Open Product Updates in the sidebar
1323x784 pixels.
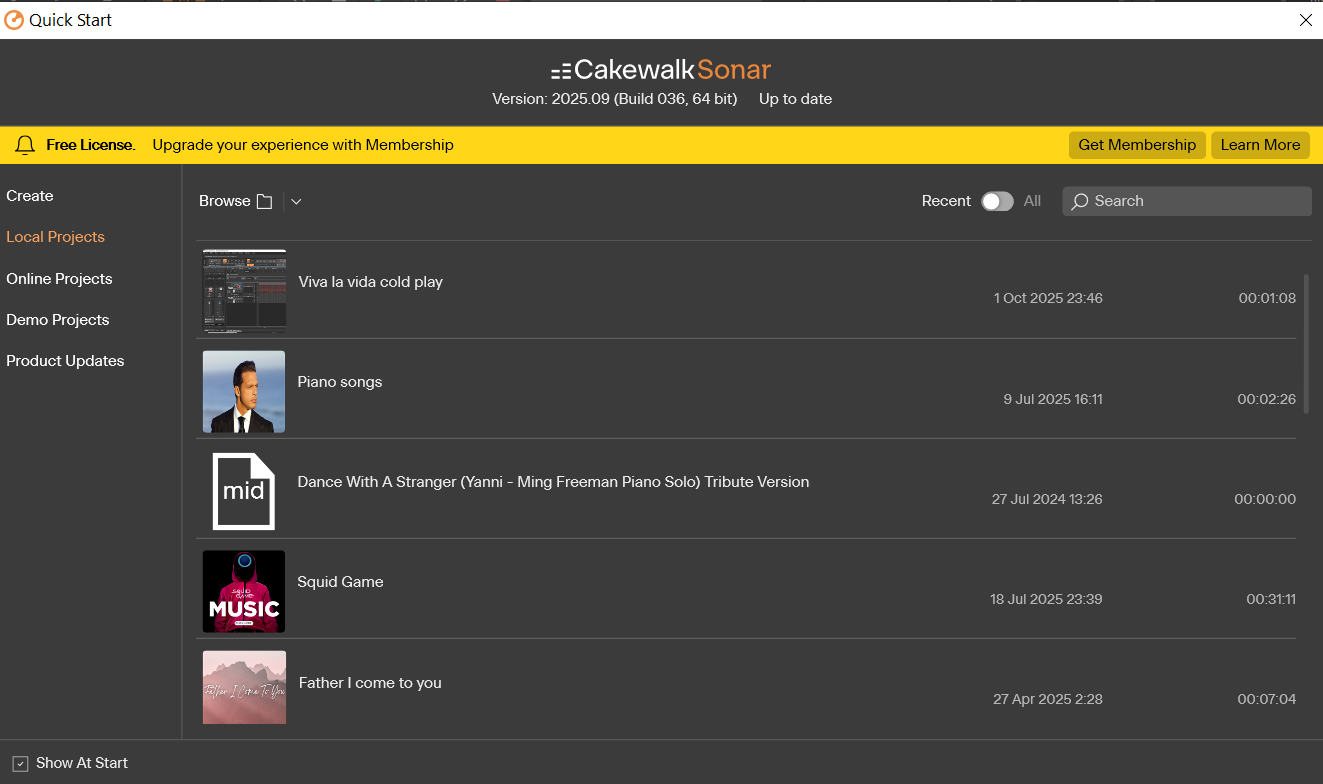click(65, 361)
